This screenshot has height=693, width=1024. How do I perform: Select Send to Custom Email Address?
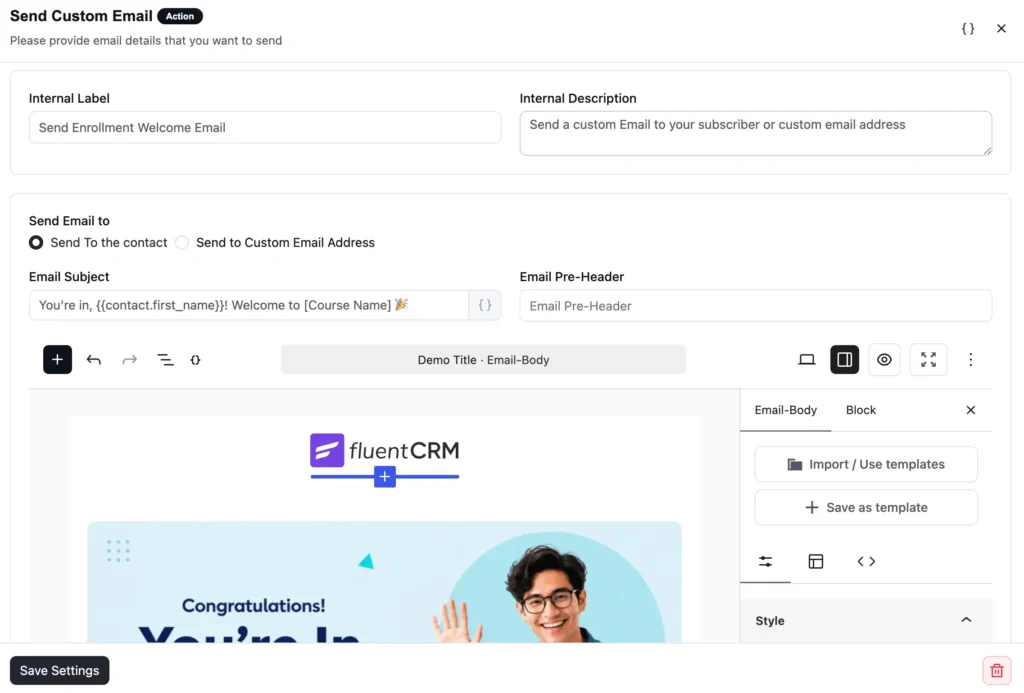pyautogui.click(x=275, y=242)
